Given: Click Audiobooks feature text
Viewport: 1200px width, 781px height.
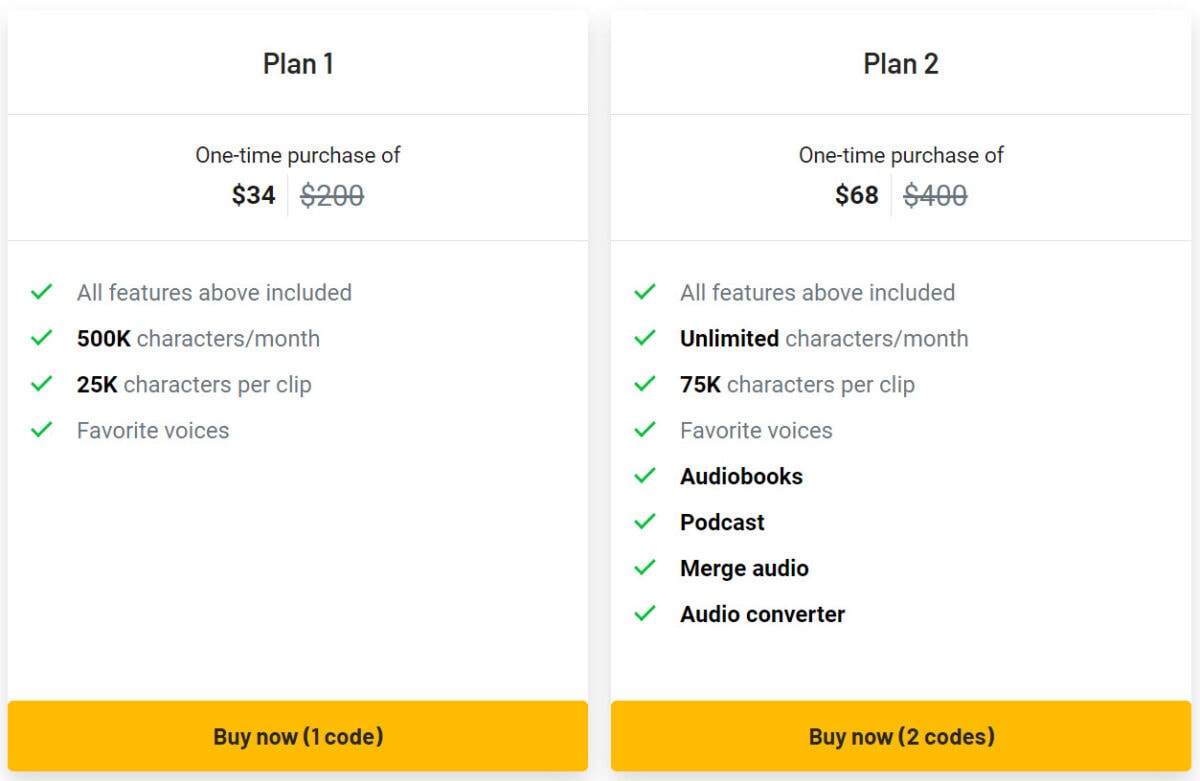Looking at the screenshot, I should click(x=741, y=476).
